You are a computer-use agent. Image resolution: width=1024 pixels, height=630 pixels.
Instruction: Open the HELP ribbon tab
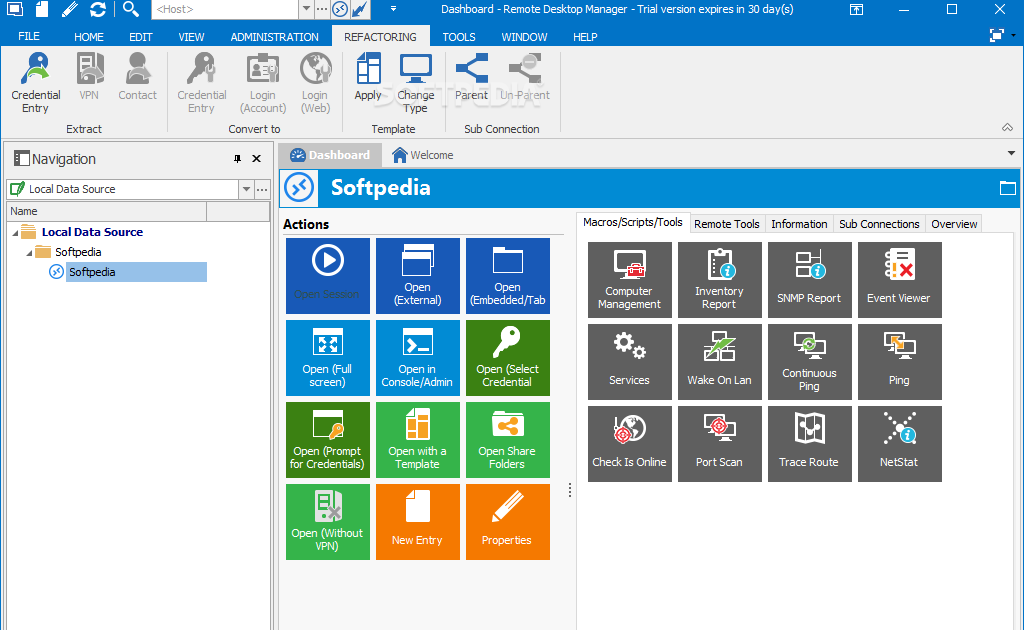(585, 37)
